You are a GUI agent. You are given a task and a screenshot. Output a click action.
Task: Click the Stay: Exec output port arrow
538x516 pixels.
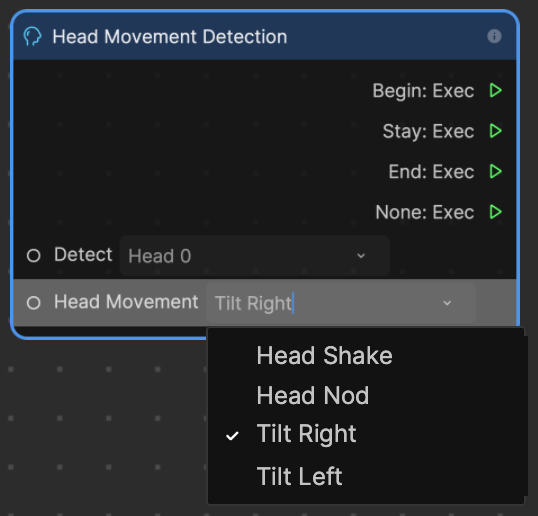pyautogui.click(x=495, y=131)
